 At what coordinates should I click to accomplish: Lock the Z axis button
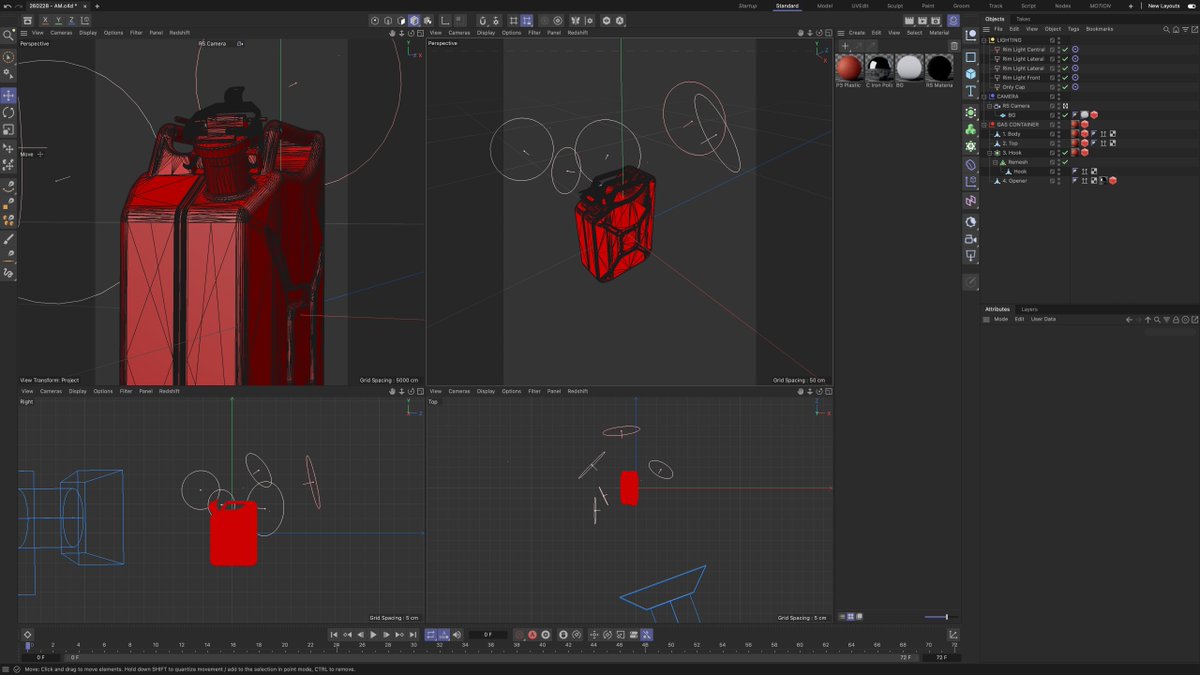[x=71, y=20]
